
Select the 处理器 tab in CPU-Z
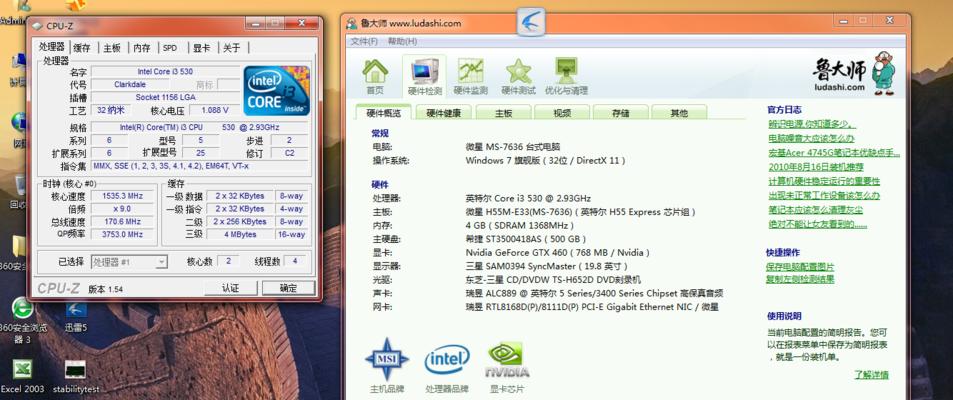(x=52, y=47)
